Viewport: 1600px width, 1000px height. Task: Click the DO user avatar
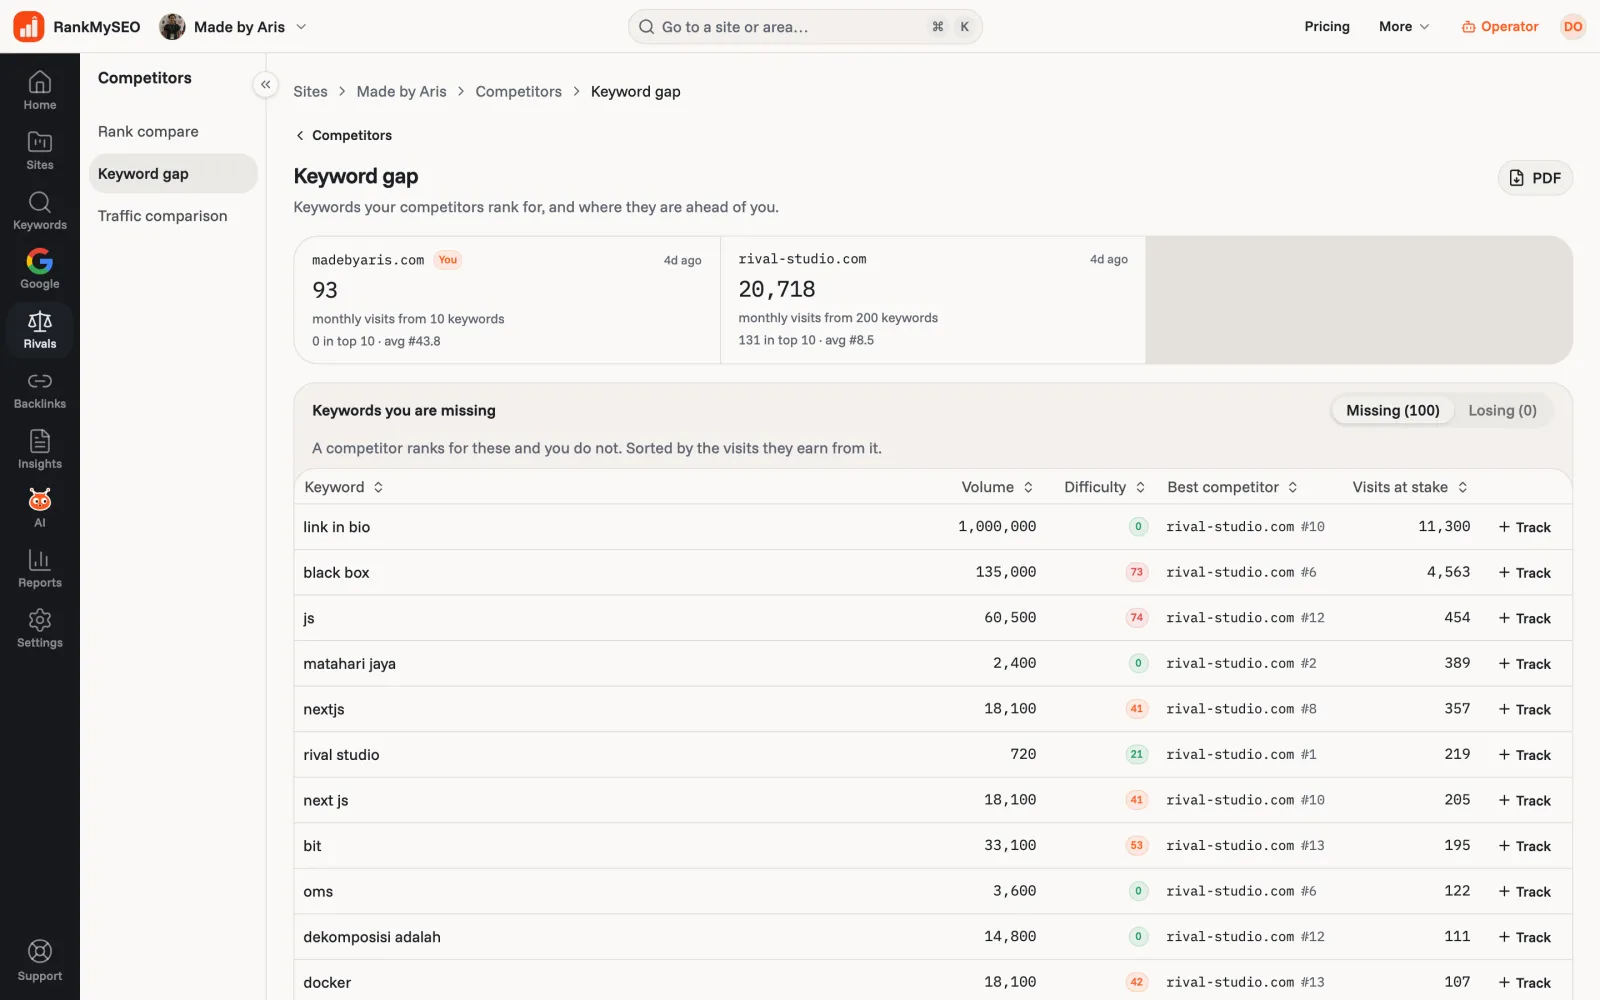coord(1573,27)
